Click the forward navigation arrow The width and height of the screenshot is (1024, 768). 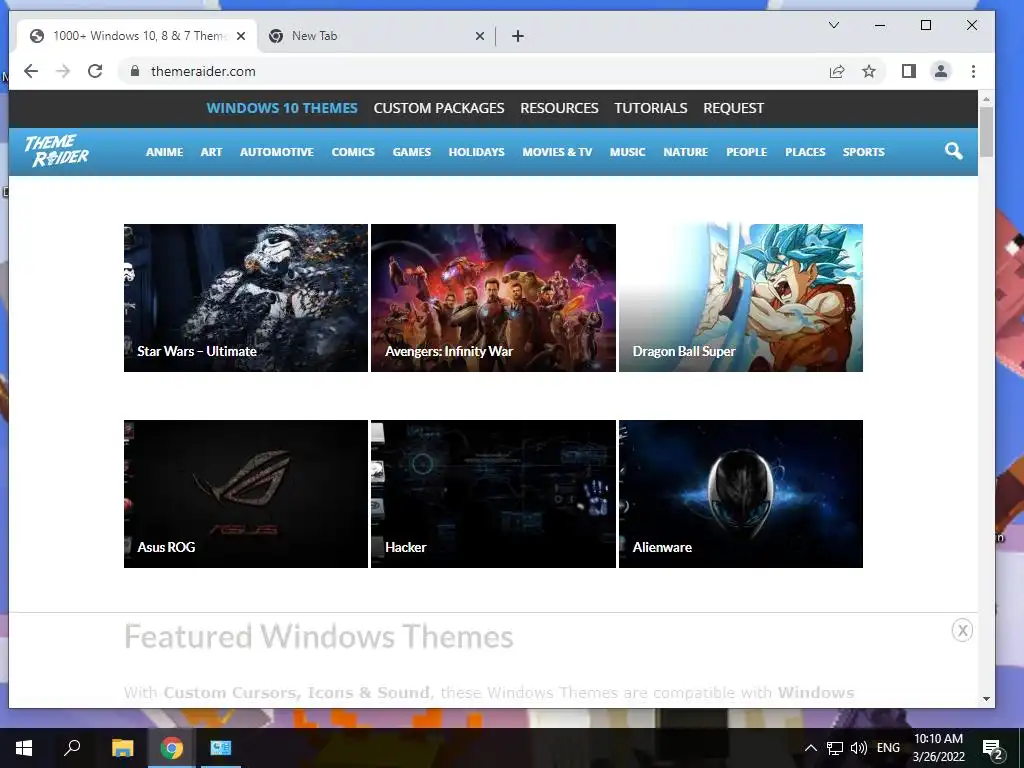pyautogui.click(x=63, y=71)
